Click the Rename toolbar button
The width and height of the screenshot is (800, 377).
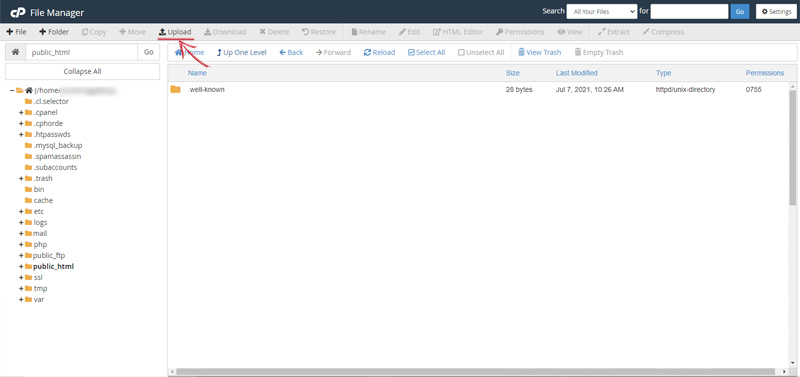point(368,32)
